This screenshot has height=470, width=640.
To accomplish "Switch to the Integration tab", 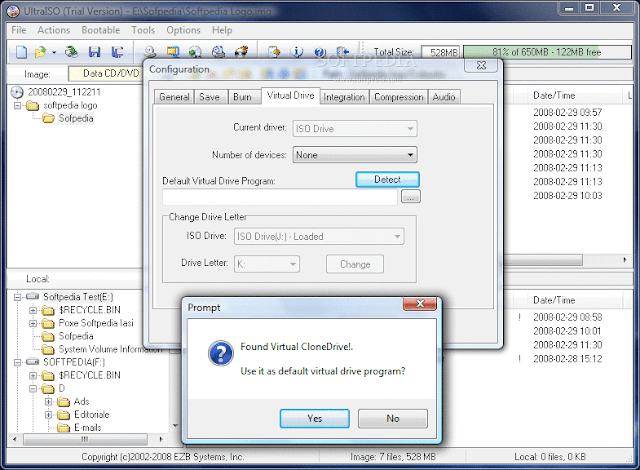I will pos(344,97).
